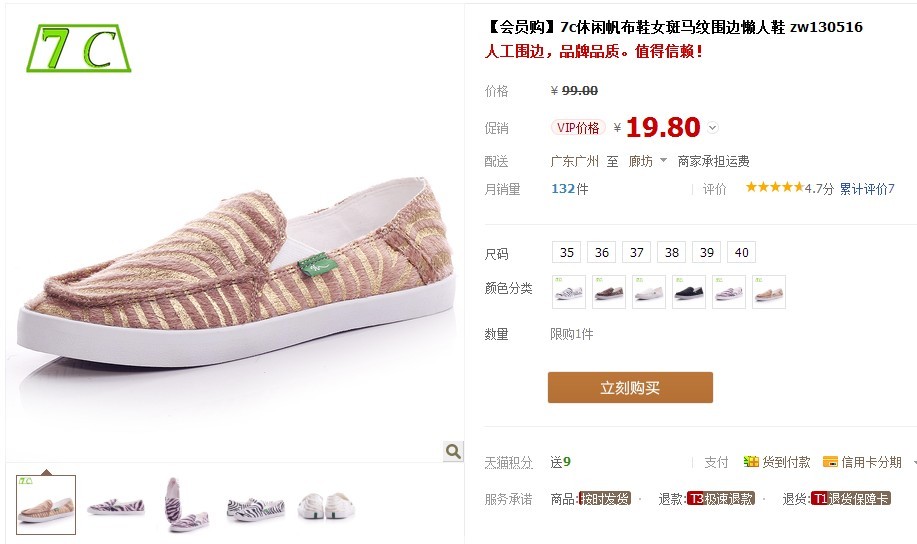Click the 7C brand logo
The width and height of the screenshot is (917, 544).
pos(78,49)
